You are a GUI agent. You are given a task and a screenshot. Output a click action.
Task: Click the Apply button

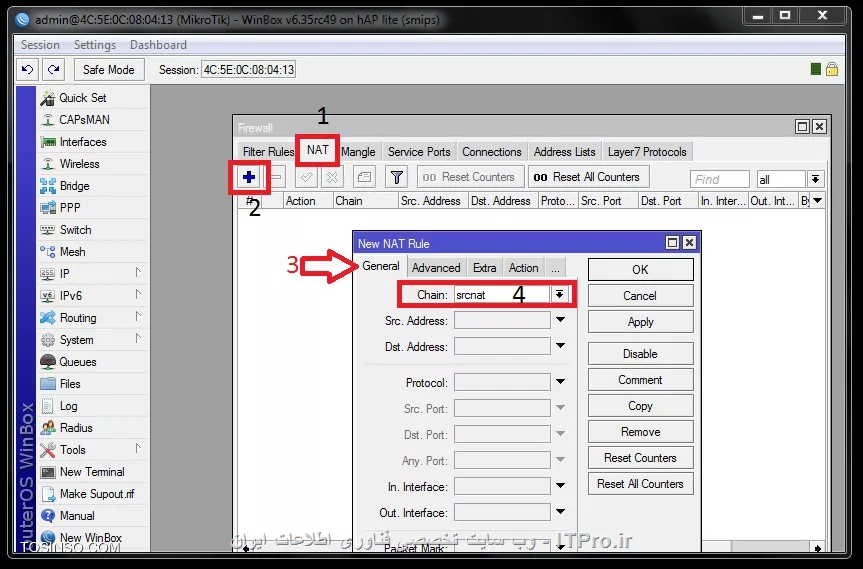640,322
